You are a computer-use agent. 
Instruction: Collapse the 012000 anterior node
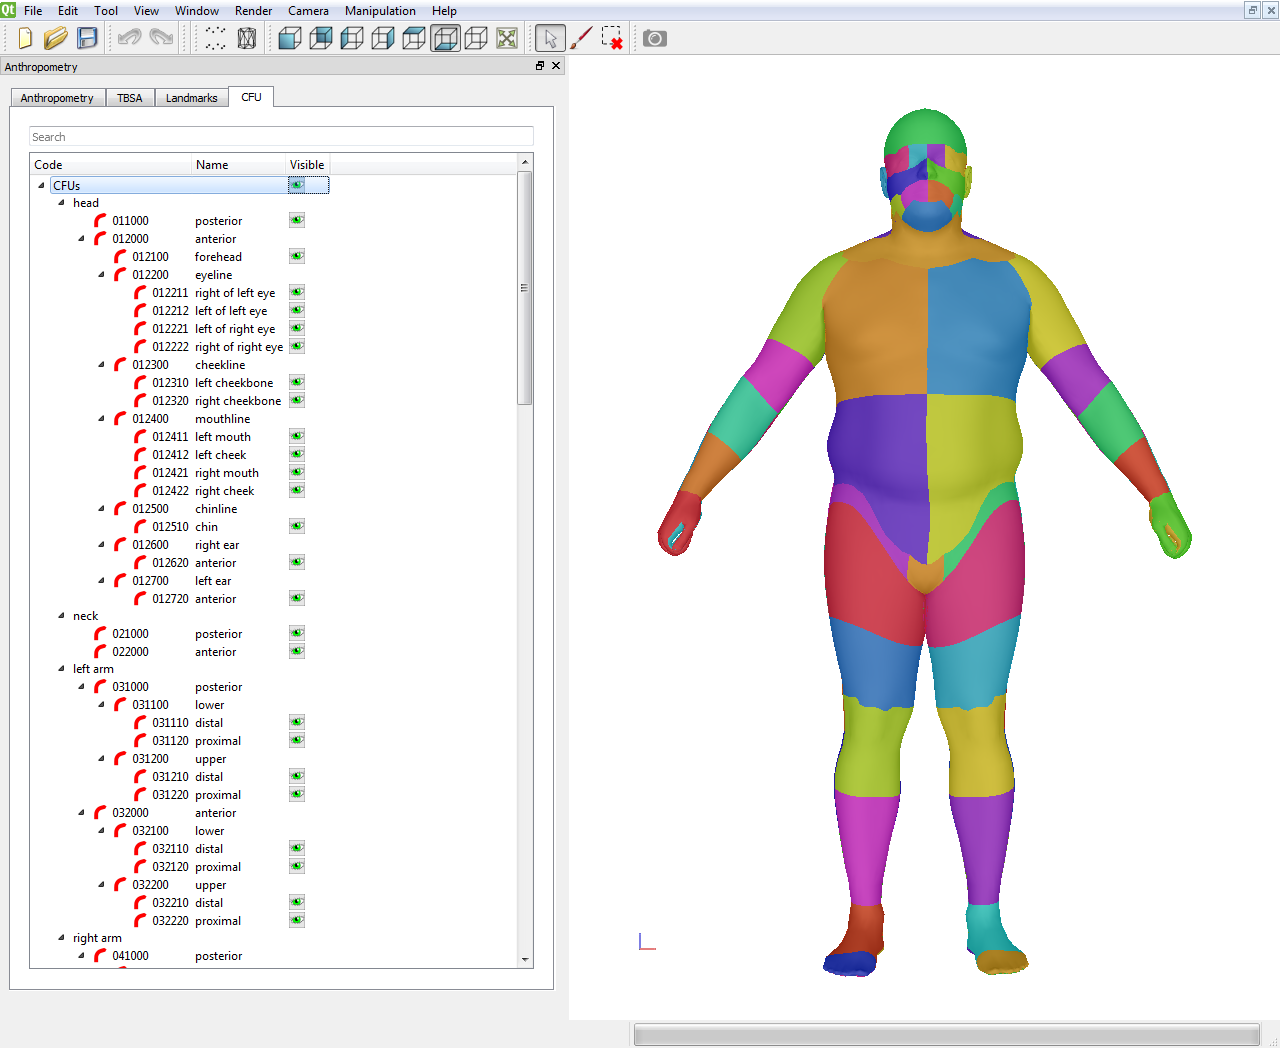click(x=81, y=239)
